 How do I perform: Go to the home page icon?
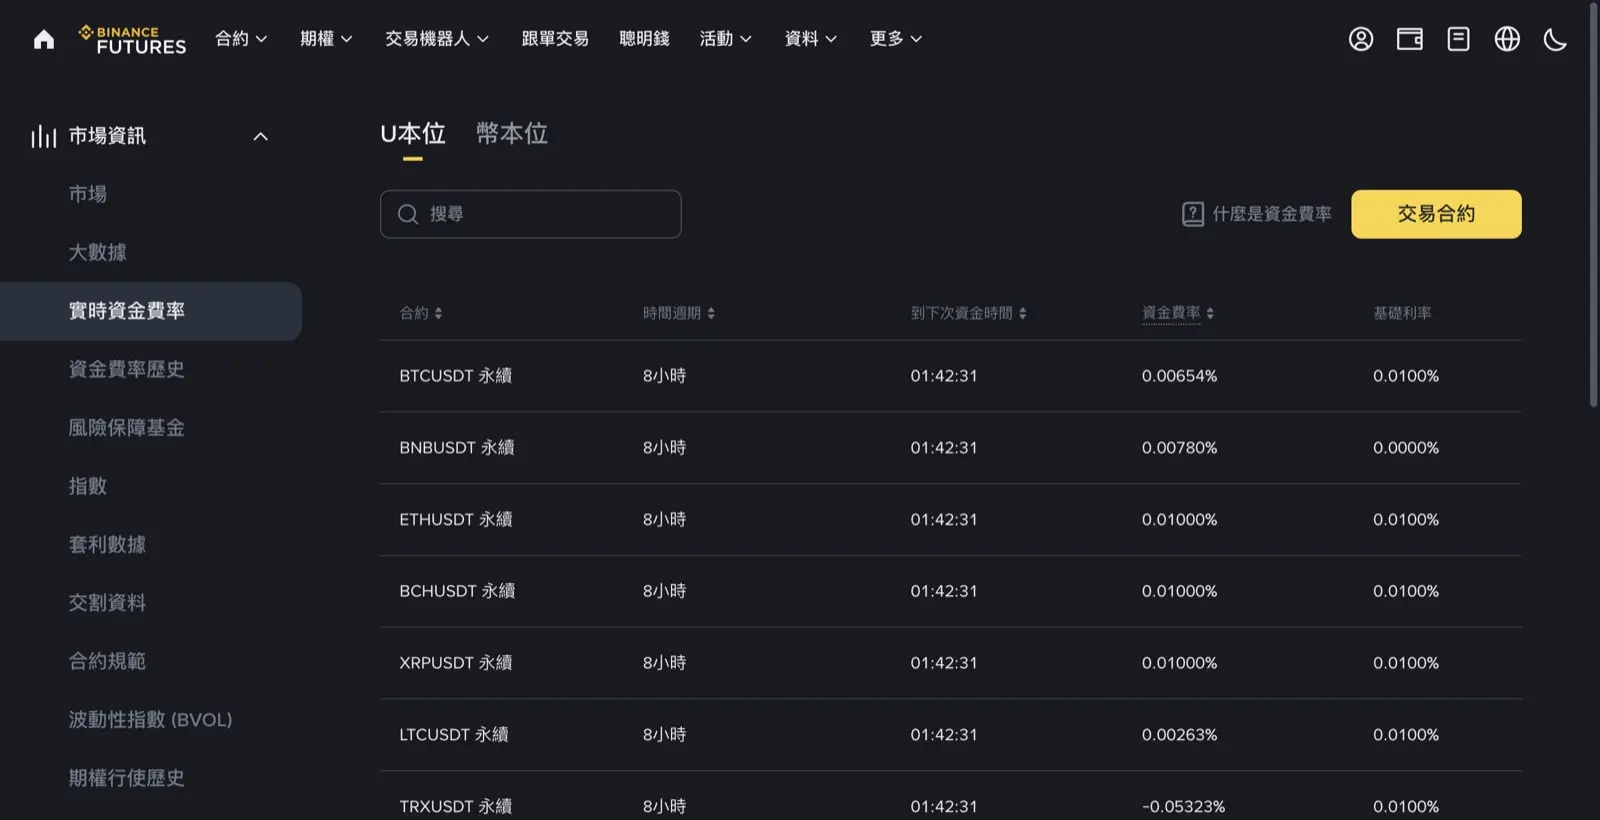(44, 39)
